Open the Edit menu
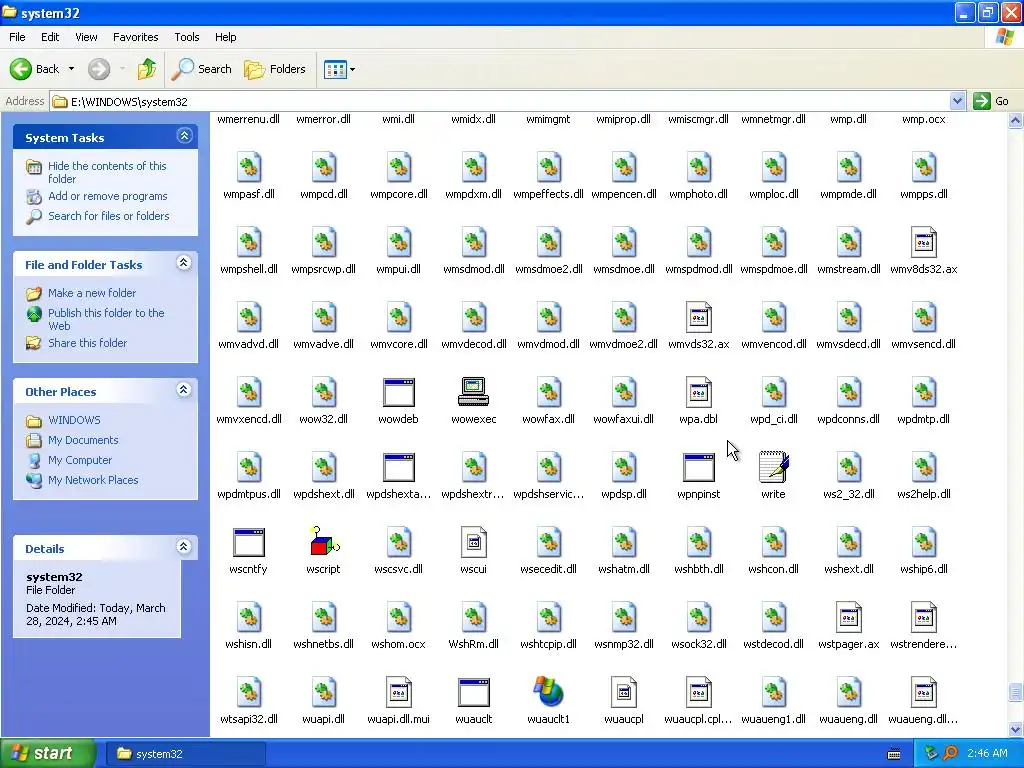This screenshot has width=1024, height=768. pos(50,37)
